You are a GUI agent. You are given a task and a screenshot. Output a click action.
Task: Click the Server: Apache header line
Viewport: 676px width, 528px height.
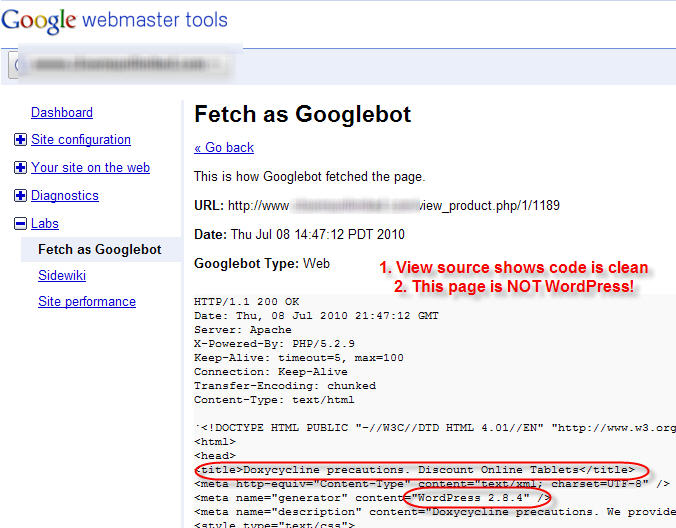(x=243, y=330)
